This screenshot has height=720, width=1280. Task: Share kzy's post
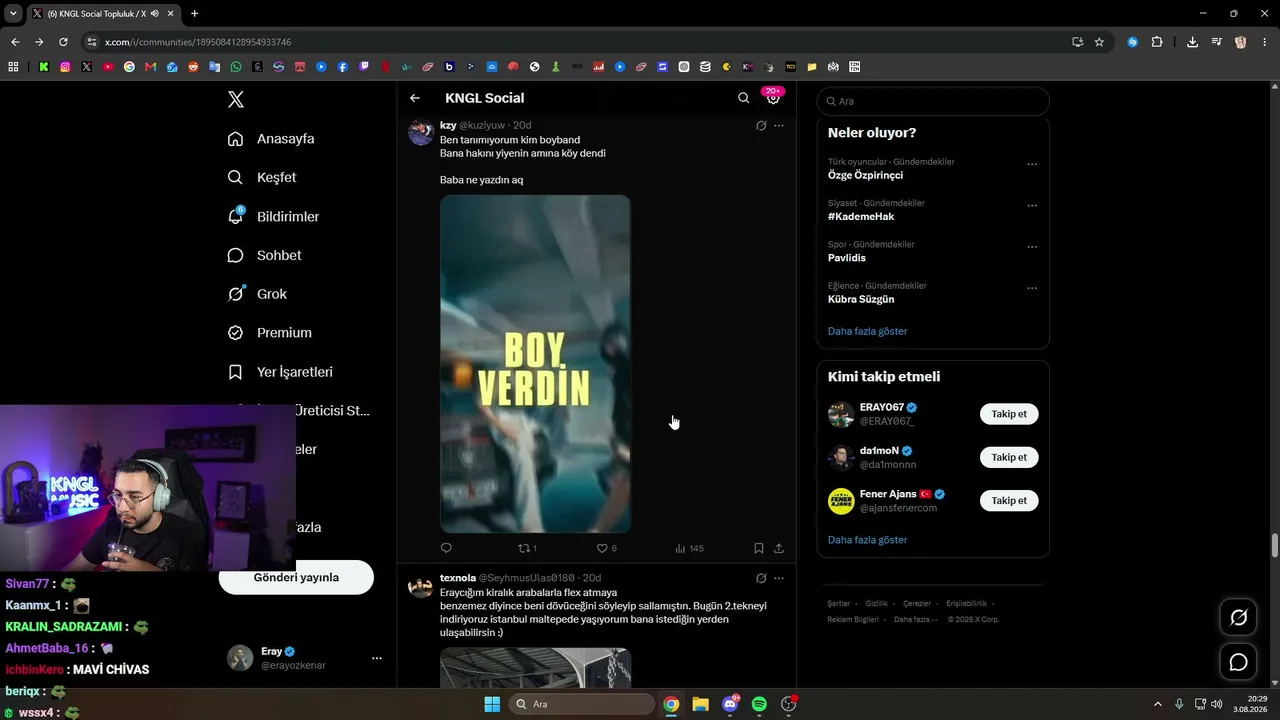tap(779, 548)
